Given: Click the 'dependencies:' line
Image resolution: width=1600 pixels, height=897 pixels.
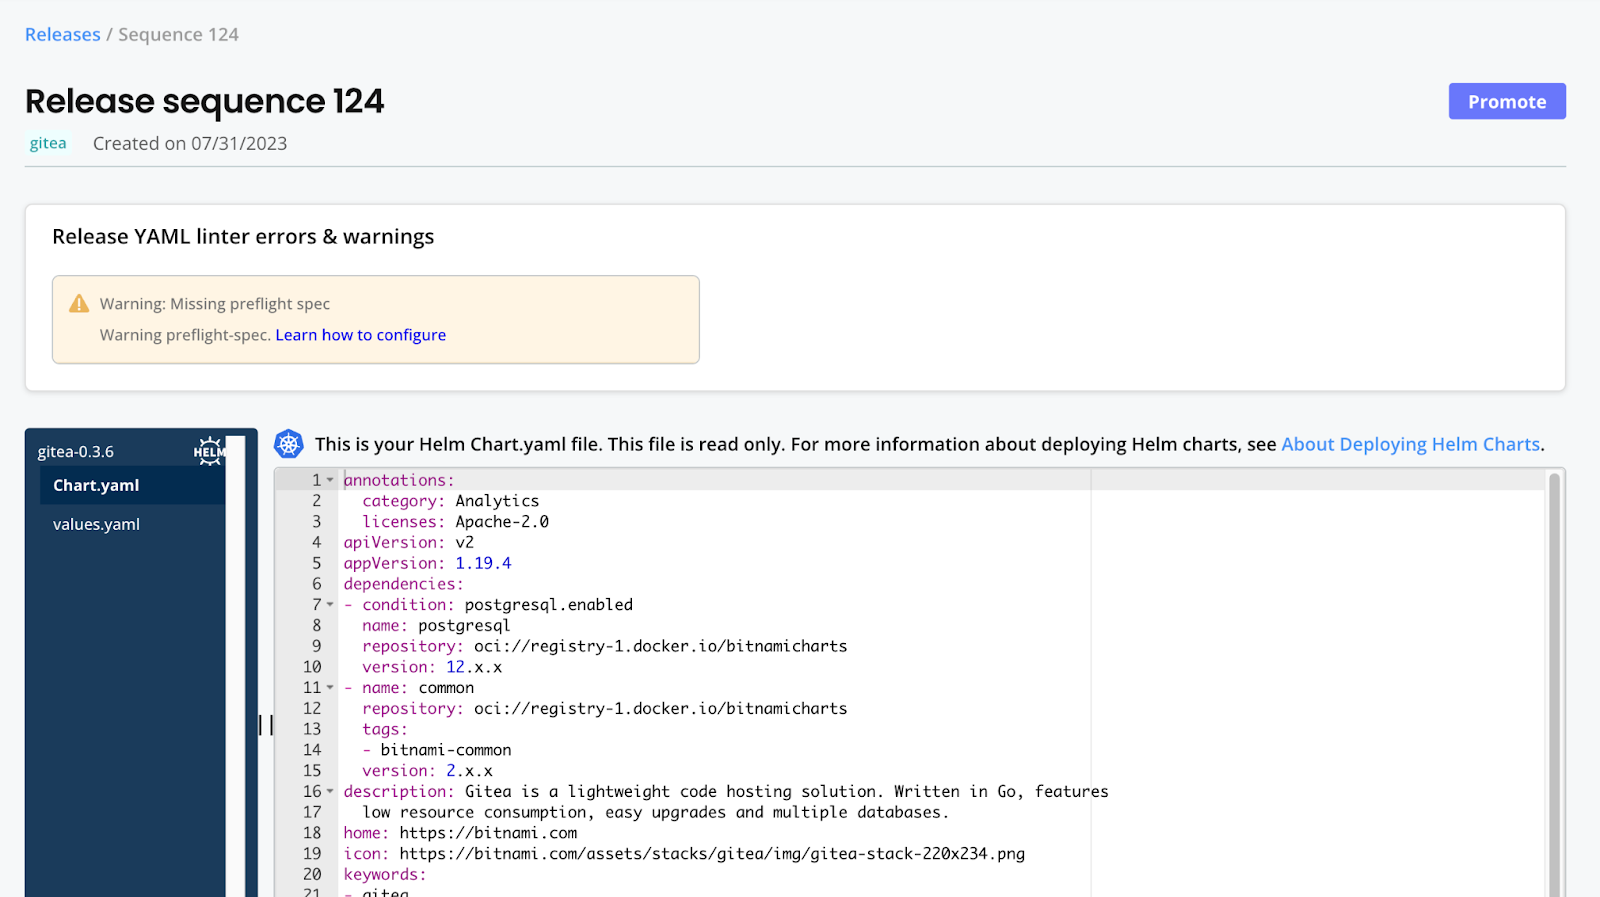Looking at the screenshot, I should coord(404,584).
